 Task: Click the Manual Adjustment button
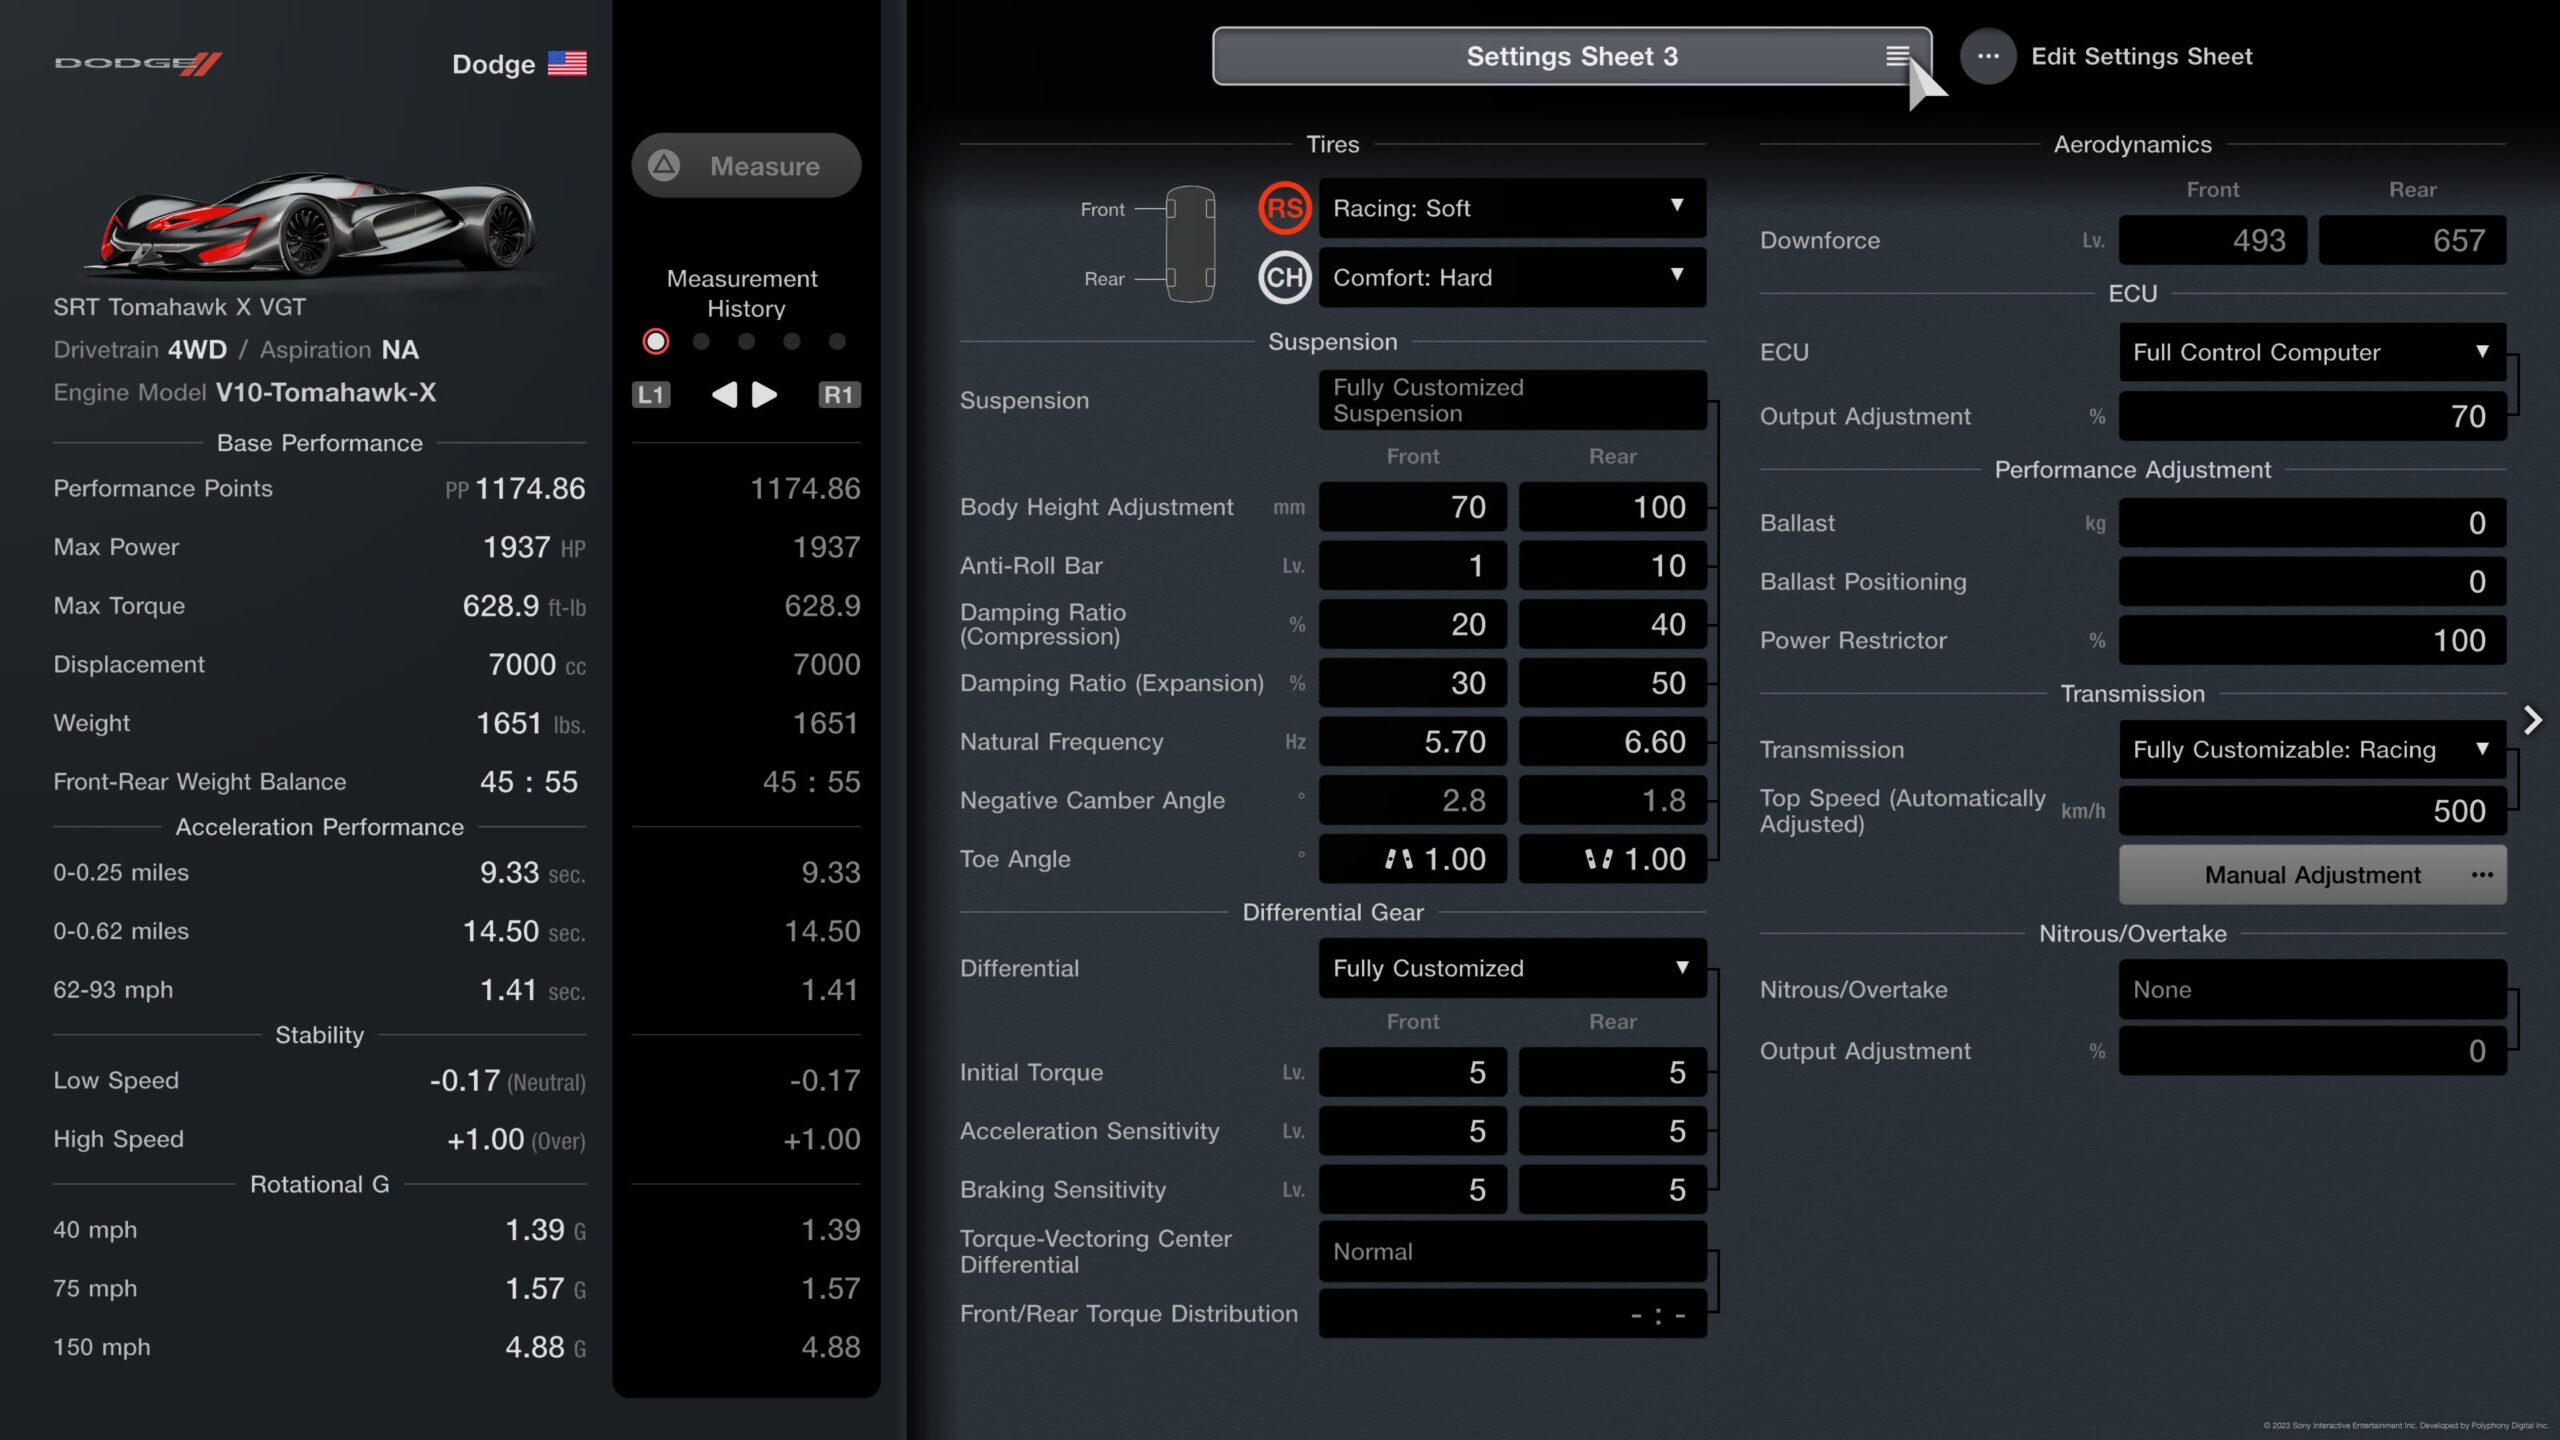(x=2311, y=875)
